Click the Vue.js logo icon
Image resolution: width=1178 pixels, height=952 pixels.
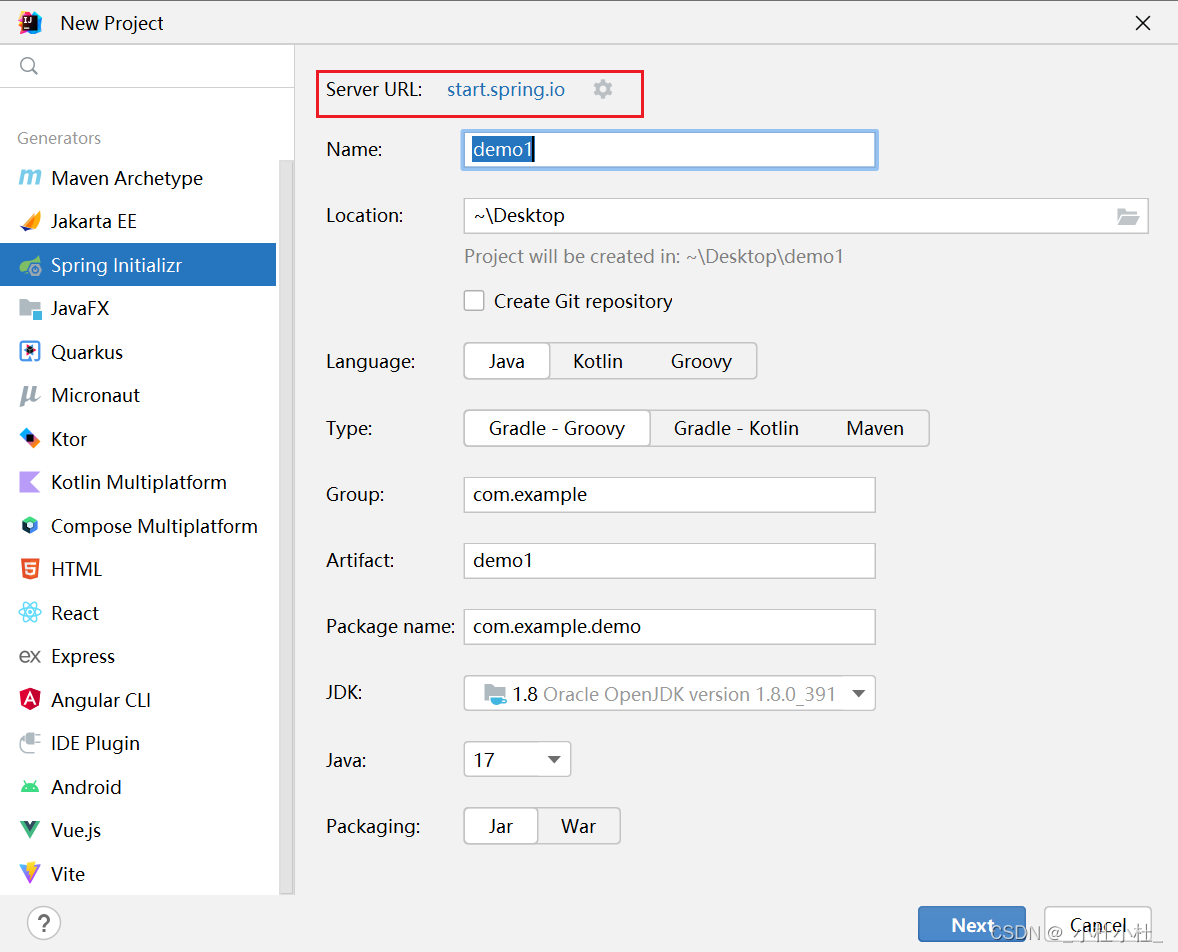pyautogui.click(x=30, y=830)
